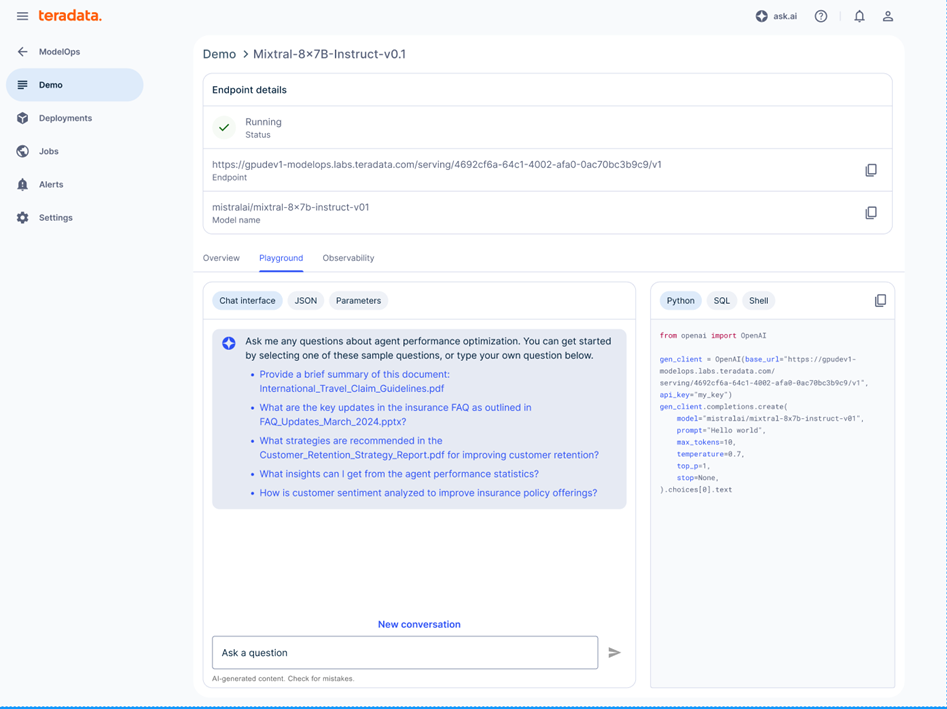Select Demo in the sidebar

(x=75, y=85)
